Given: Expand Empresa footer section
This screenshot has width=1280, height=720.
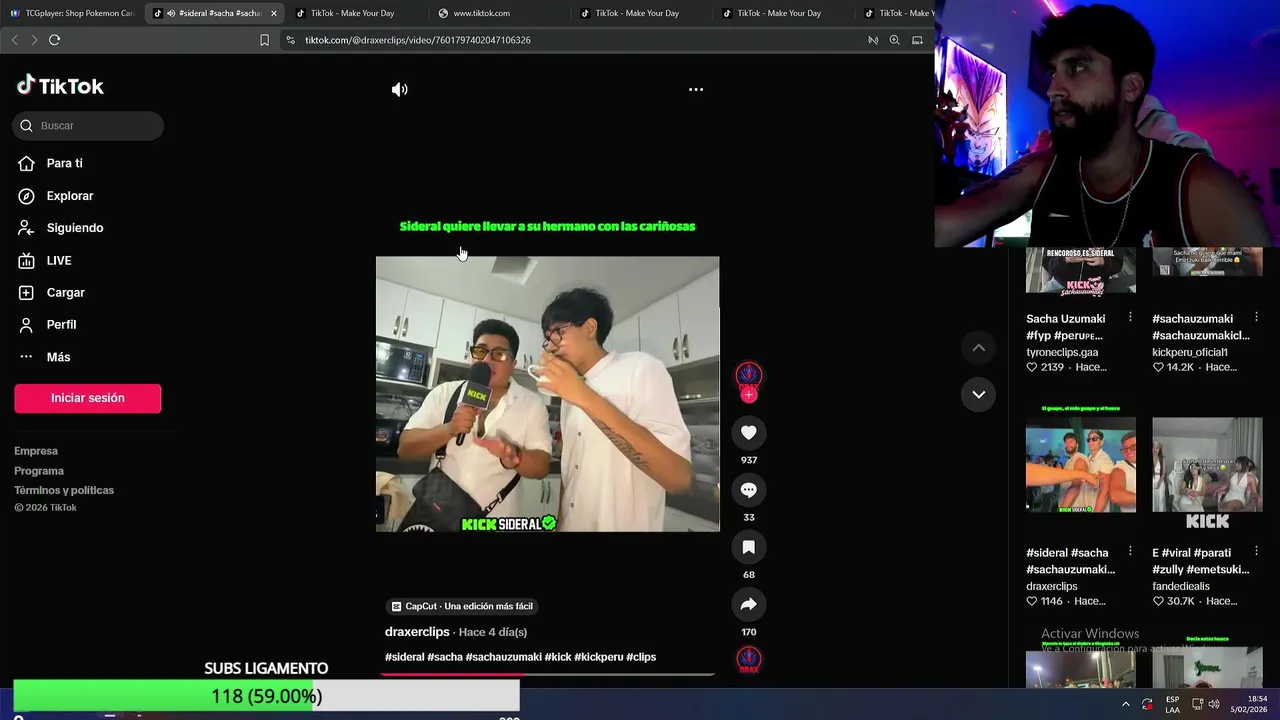Looking at the screenshot, I should 36,451.
